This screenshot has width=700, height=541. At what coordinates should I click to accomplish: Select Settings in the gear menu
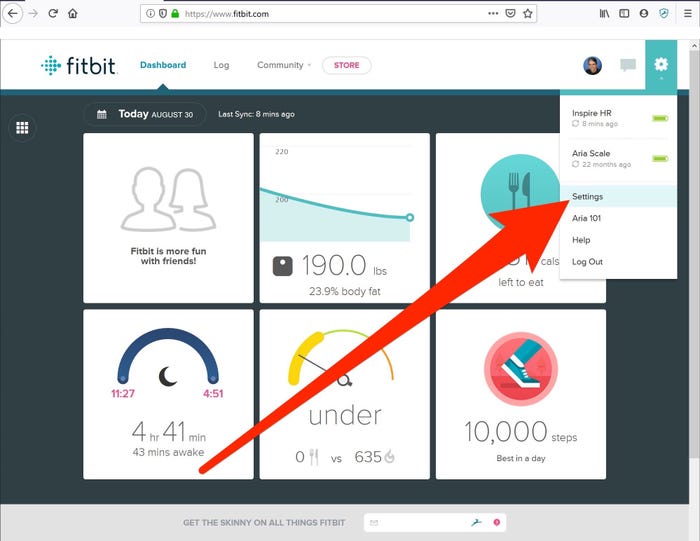coord(618,196)
